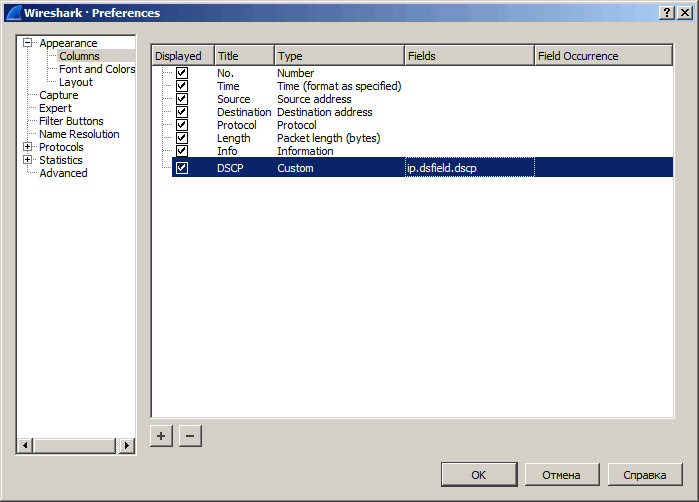Toggle the Source column displayed checkbox
The width and height of the screenshot is (699, 502).
pyautogui.click(x=182, y=99)
